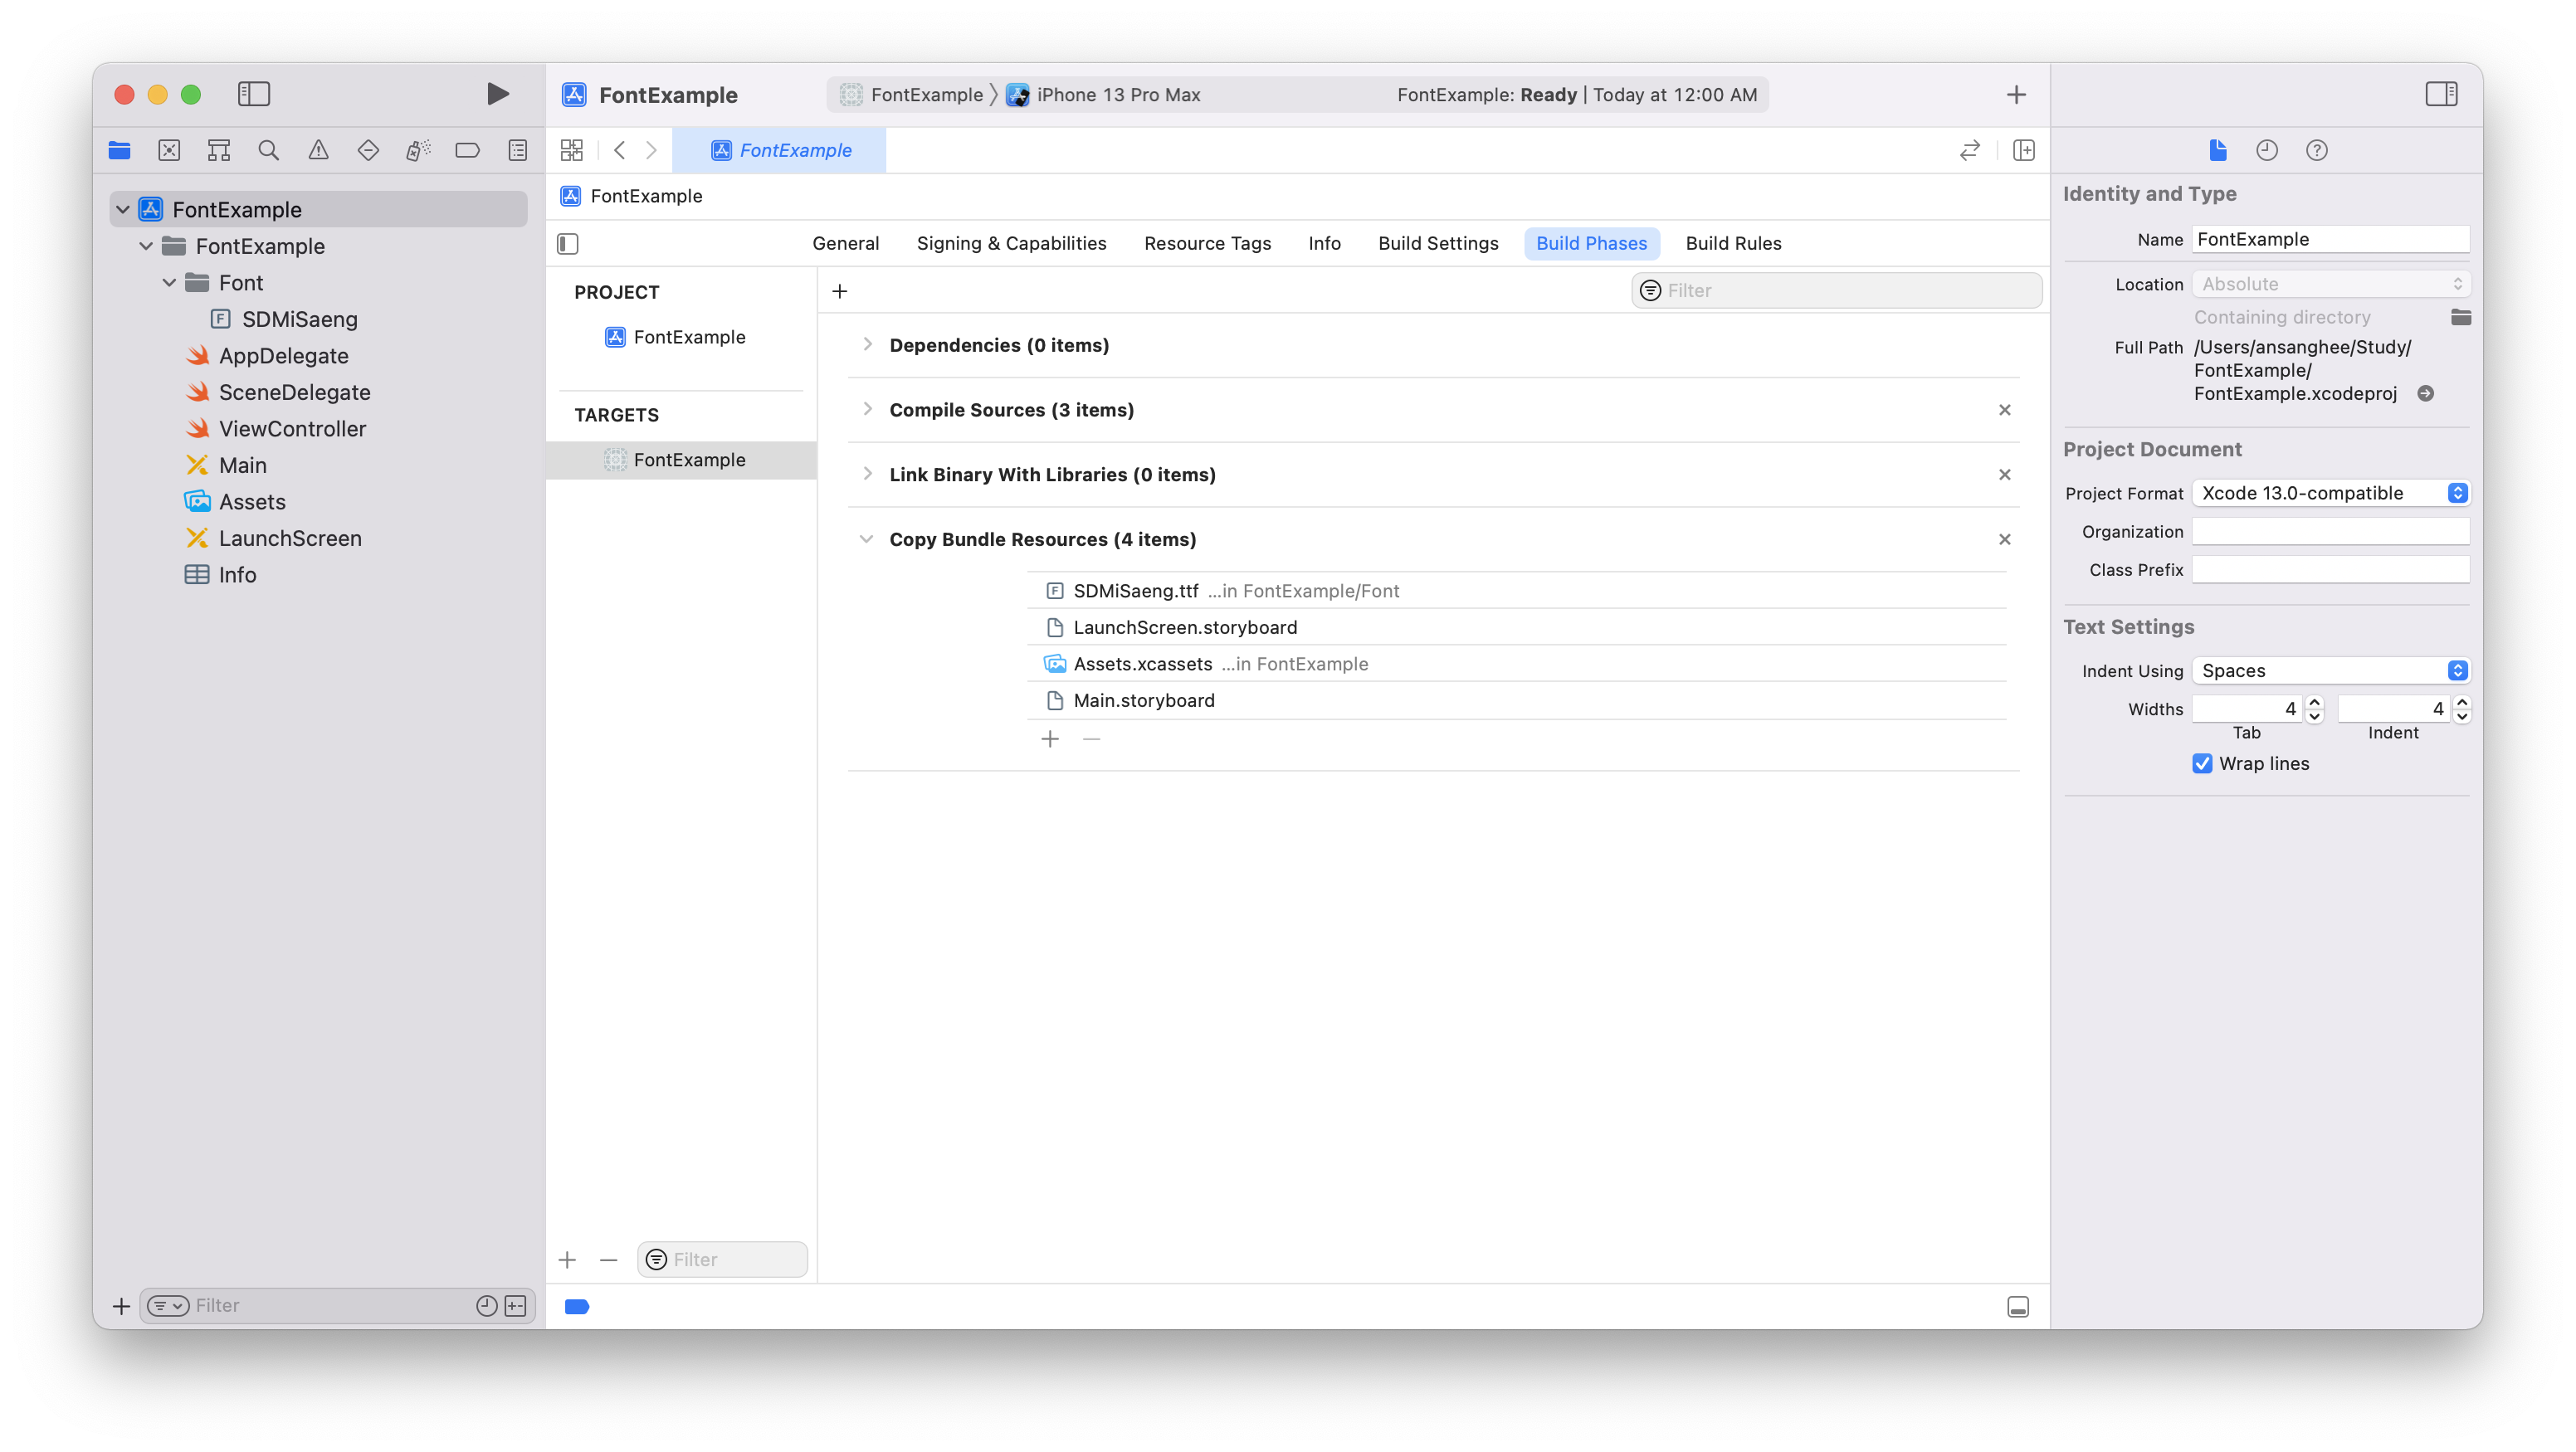Screen dimensions: 2576x1452
Task: Collapse the Copy Bundle Resources section
Action: coord(866,539)
